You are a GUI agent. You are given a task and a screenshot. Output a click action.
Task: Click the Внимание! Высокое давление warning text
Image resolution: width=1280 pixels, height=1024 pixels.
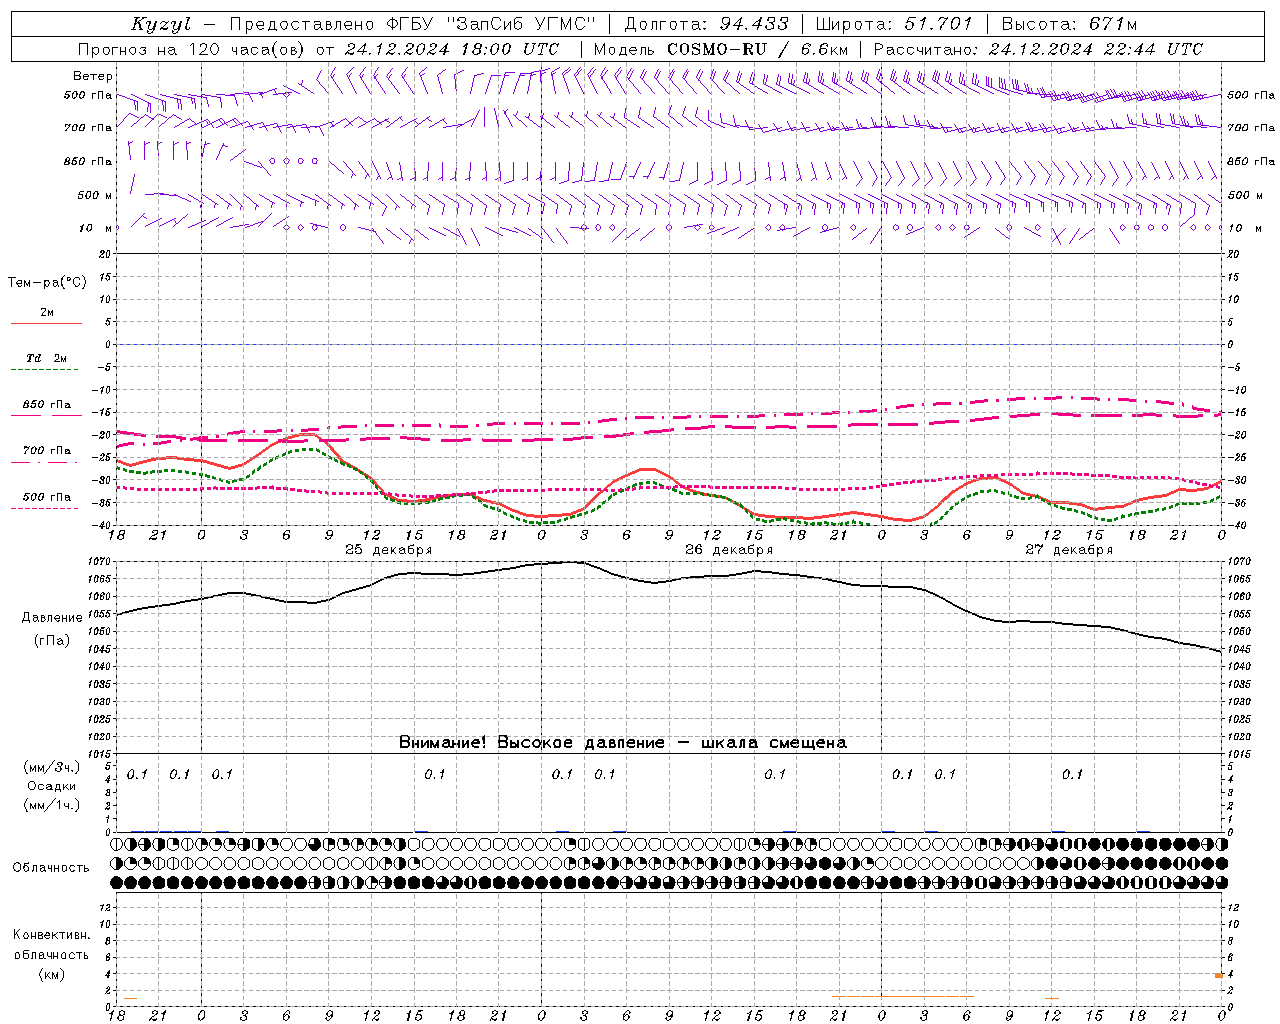click(x=623, y=743)
